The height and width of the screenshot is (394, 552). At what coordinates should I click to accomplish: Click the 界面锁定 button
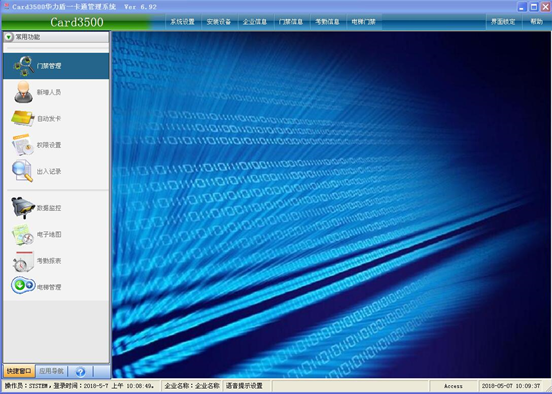point(503,22)
